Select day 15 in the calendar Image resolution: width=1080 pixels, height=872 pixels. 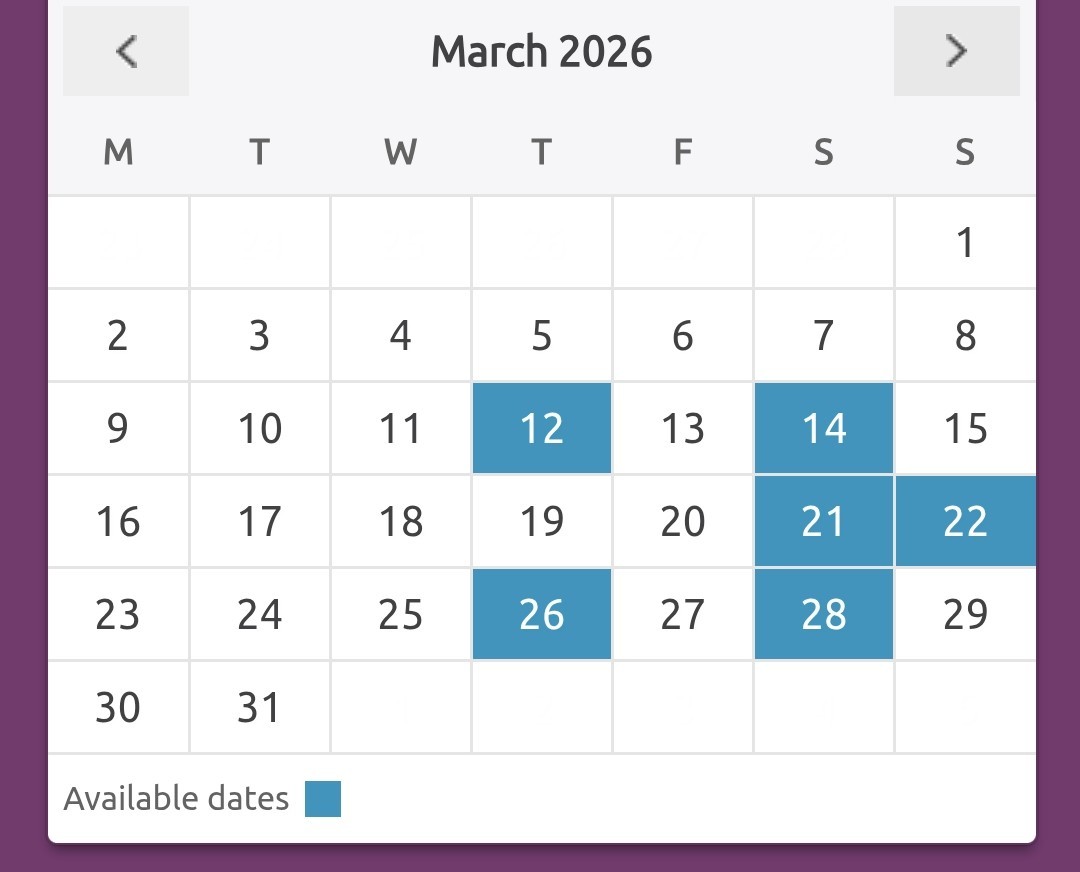965,428
